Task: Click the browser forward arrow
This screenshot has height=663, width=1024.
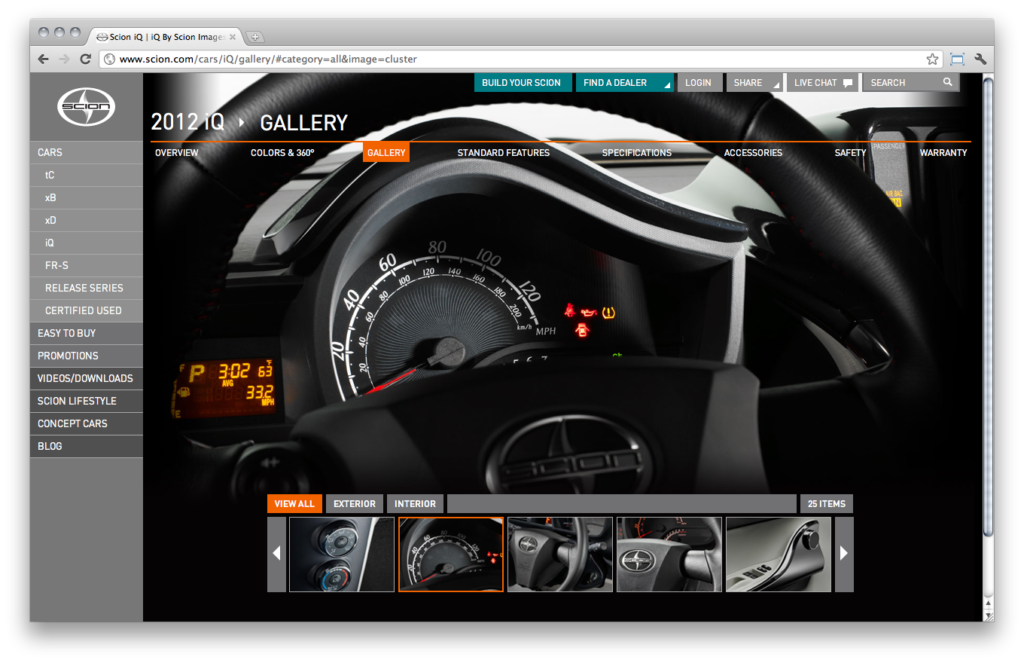Action: (64, 59)
